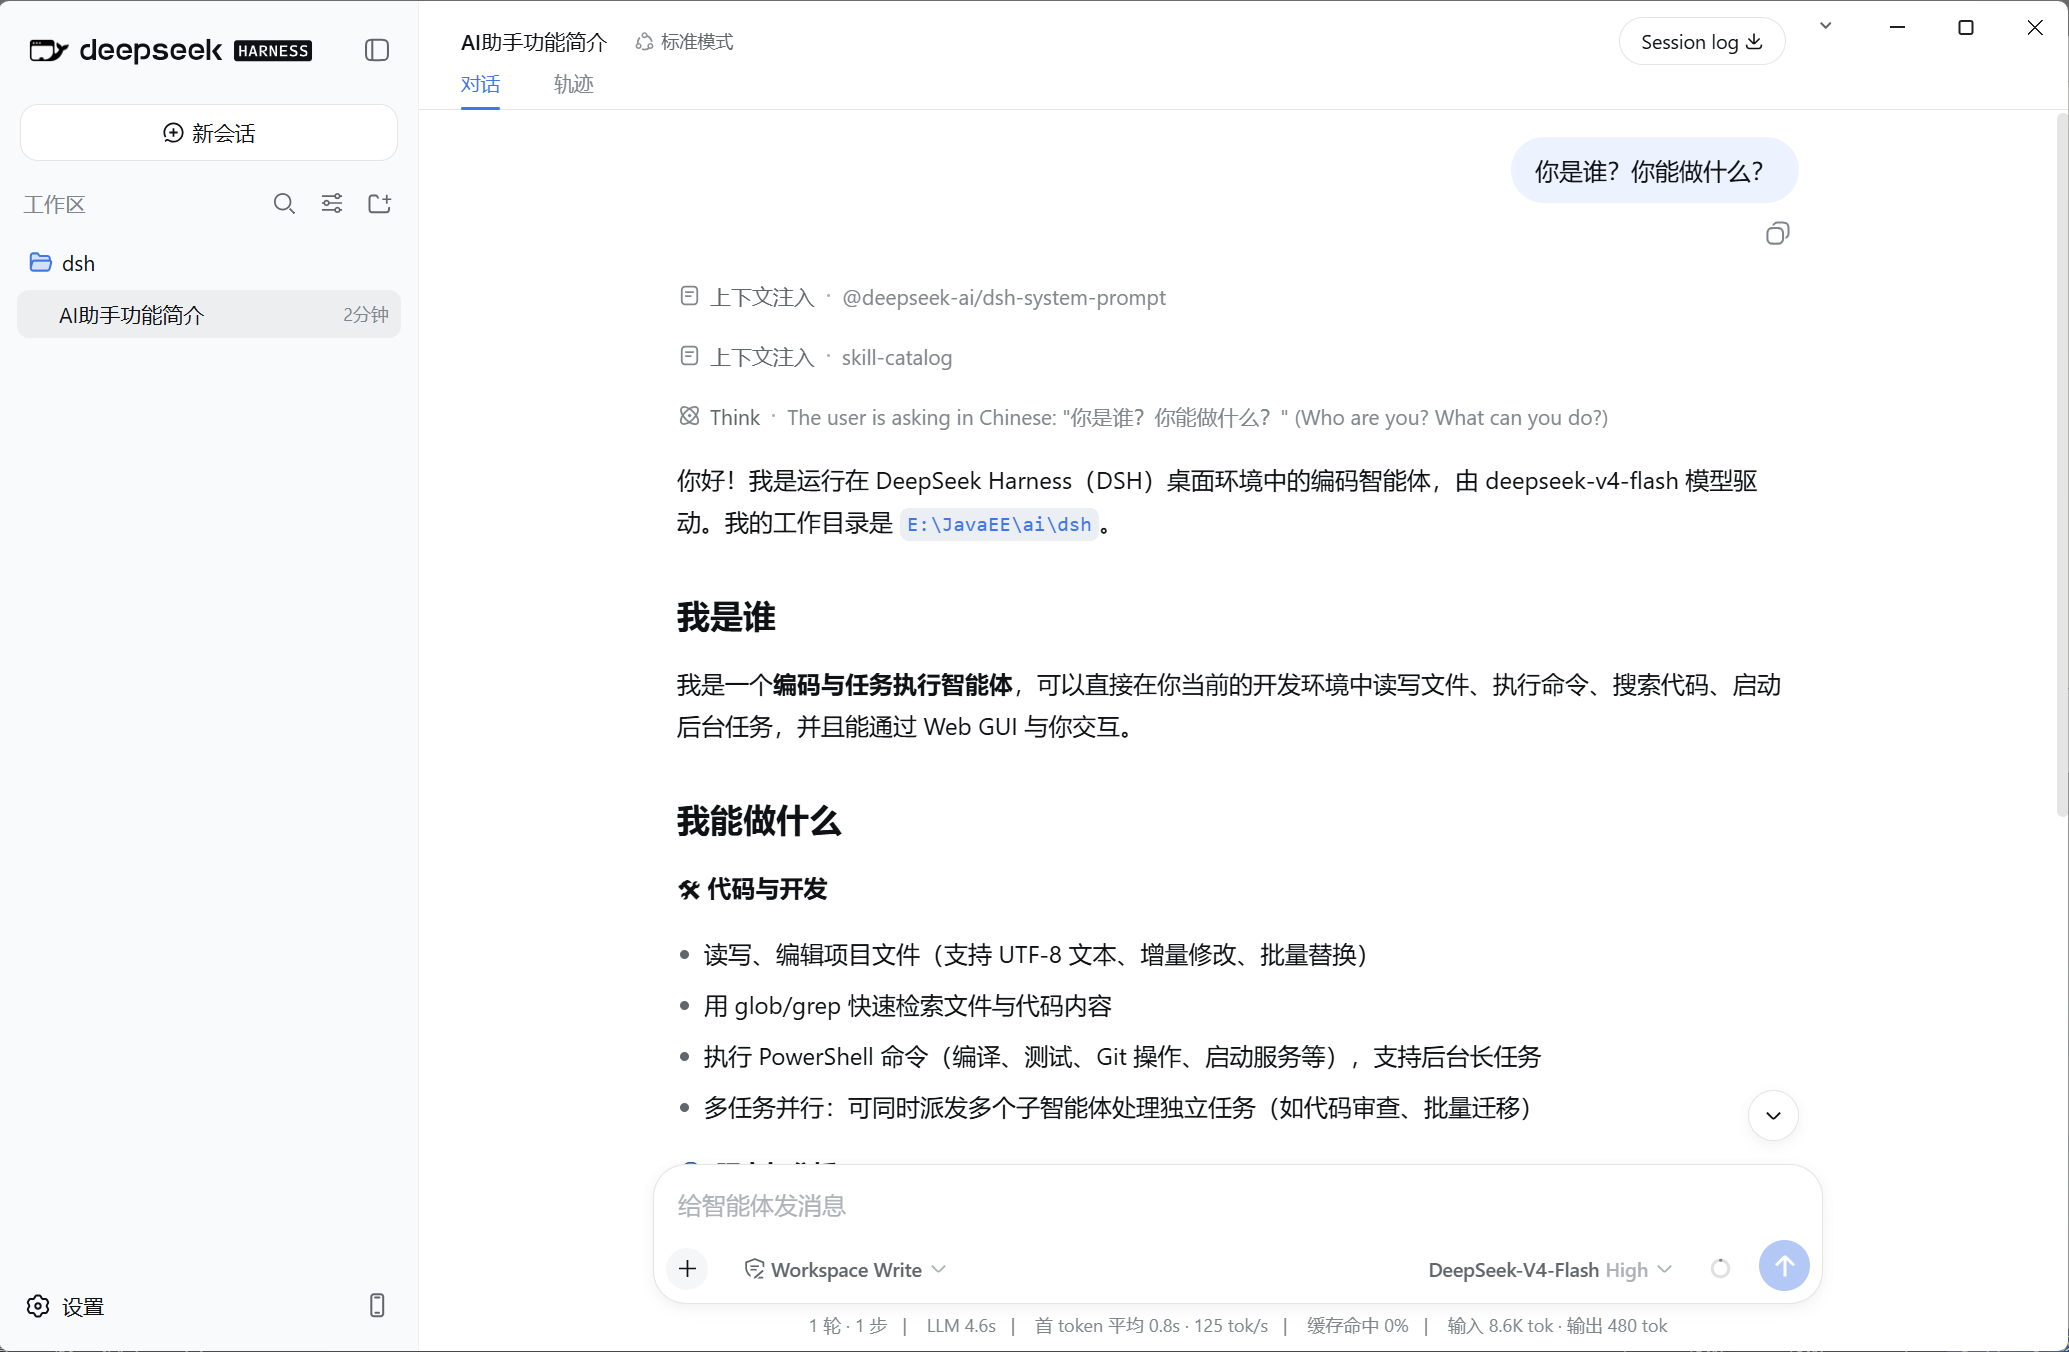Click the user message bubble 你是谁？你能做什么？

[1654, 171]
